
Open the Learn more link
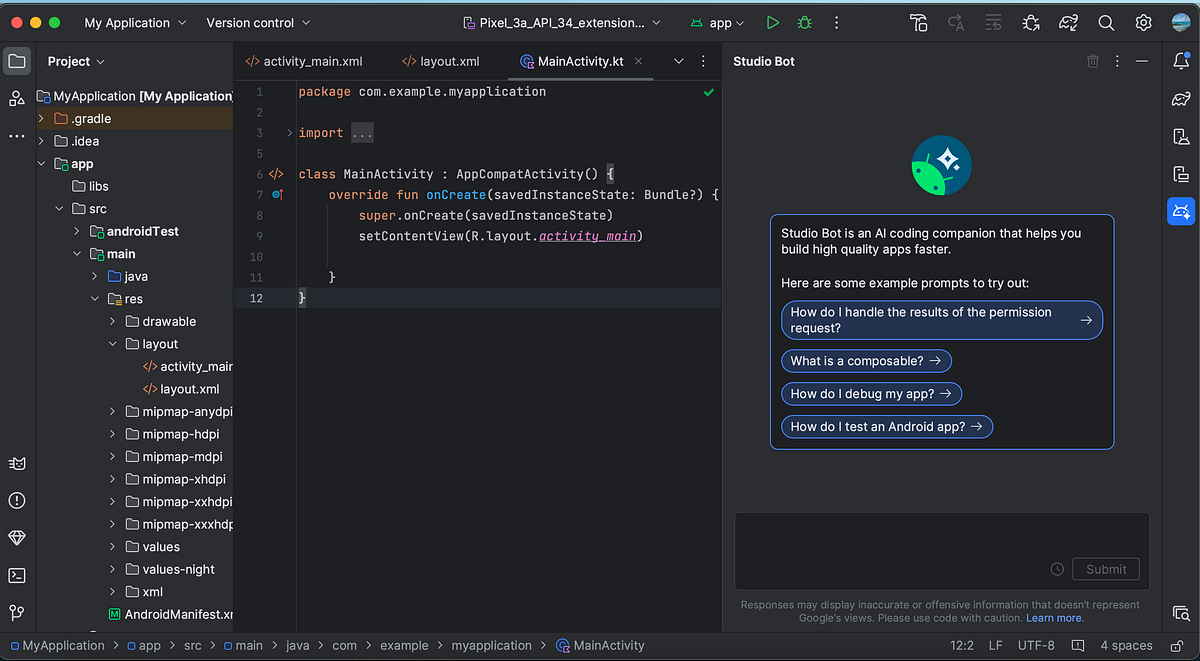[x=1054, y=618]
